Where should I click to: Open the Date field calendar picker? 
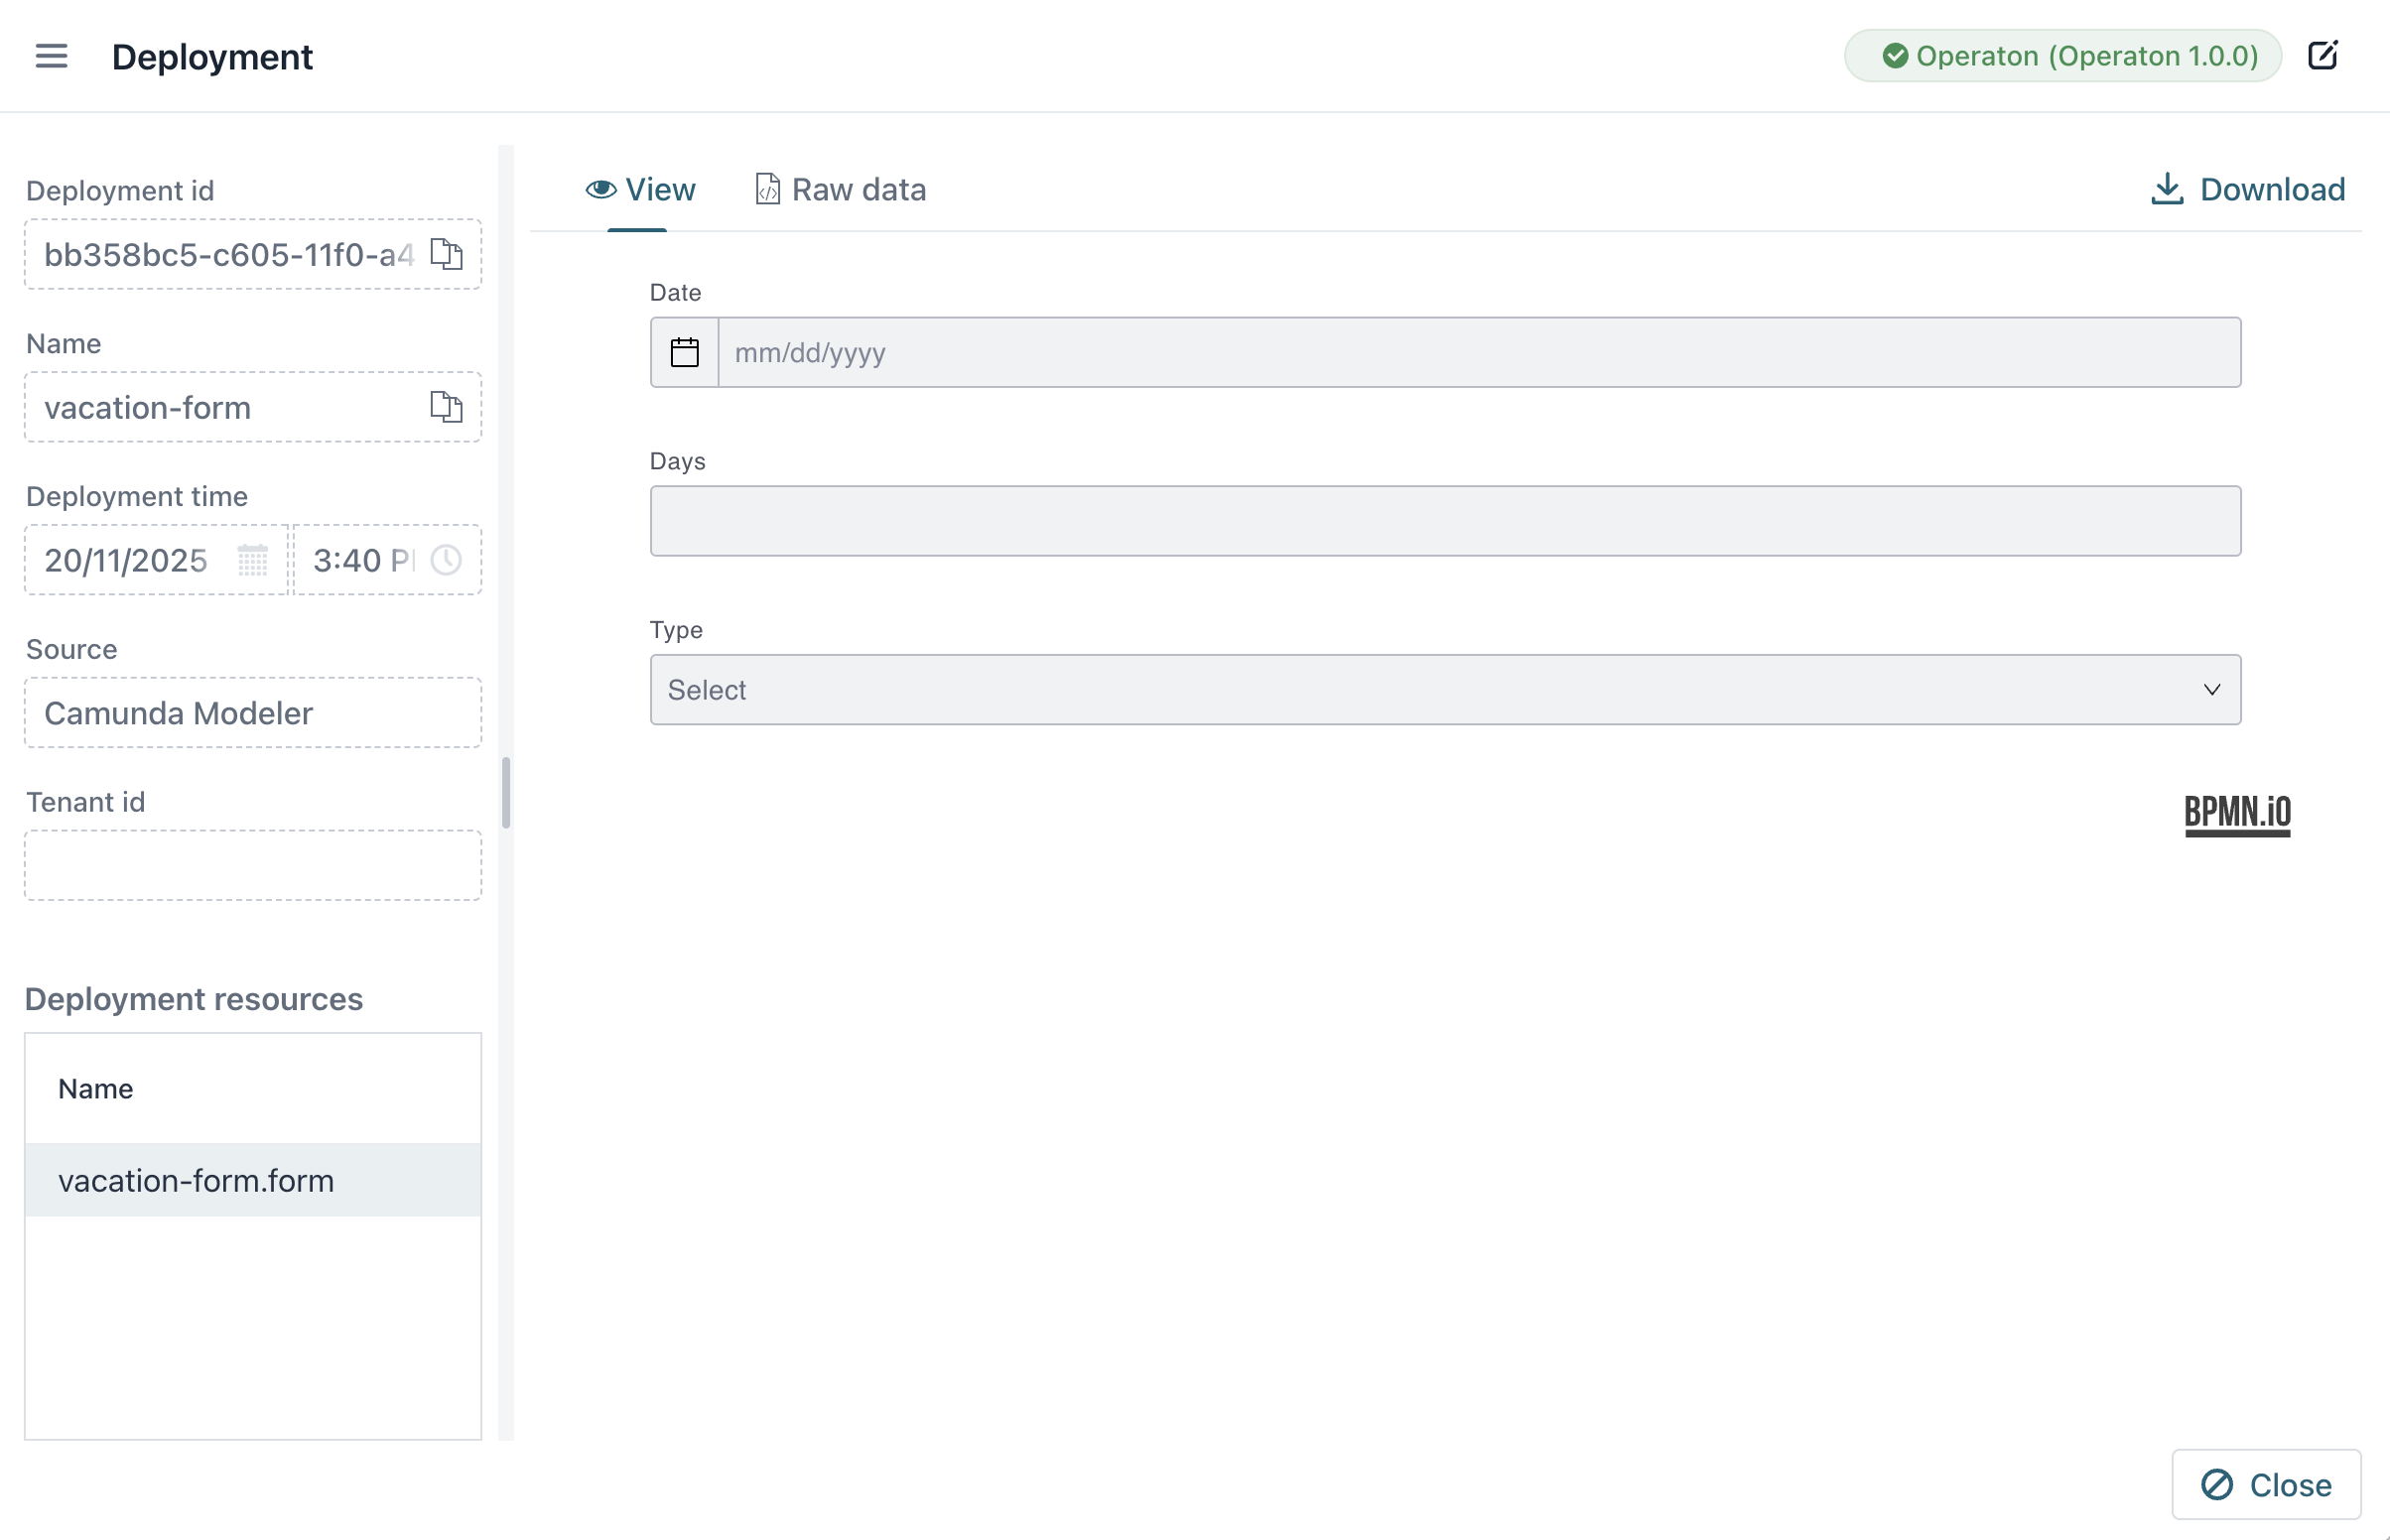click(x=684, y=352)
